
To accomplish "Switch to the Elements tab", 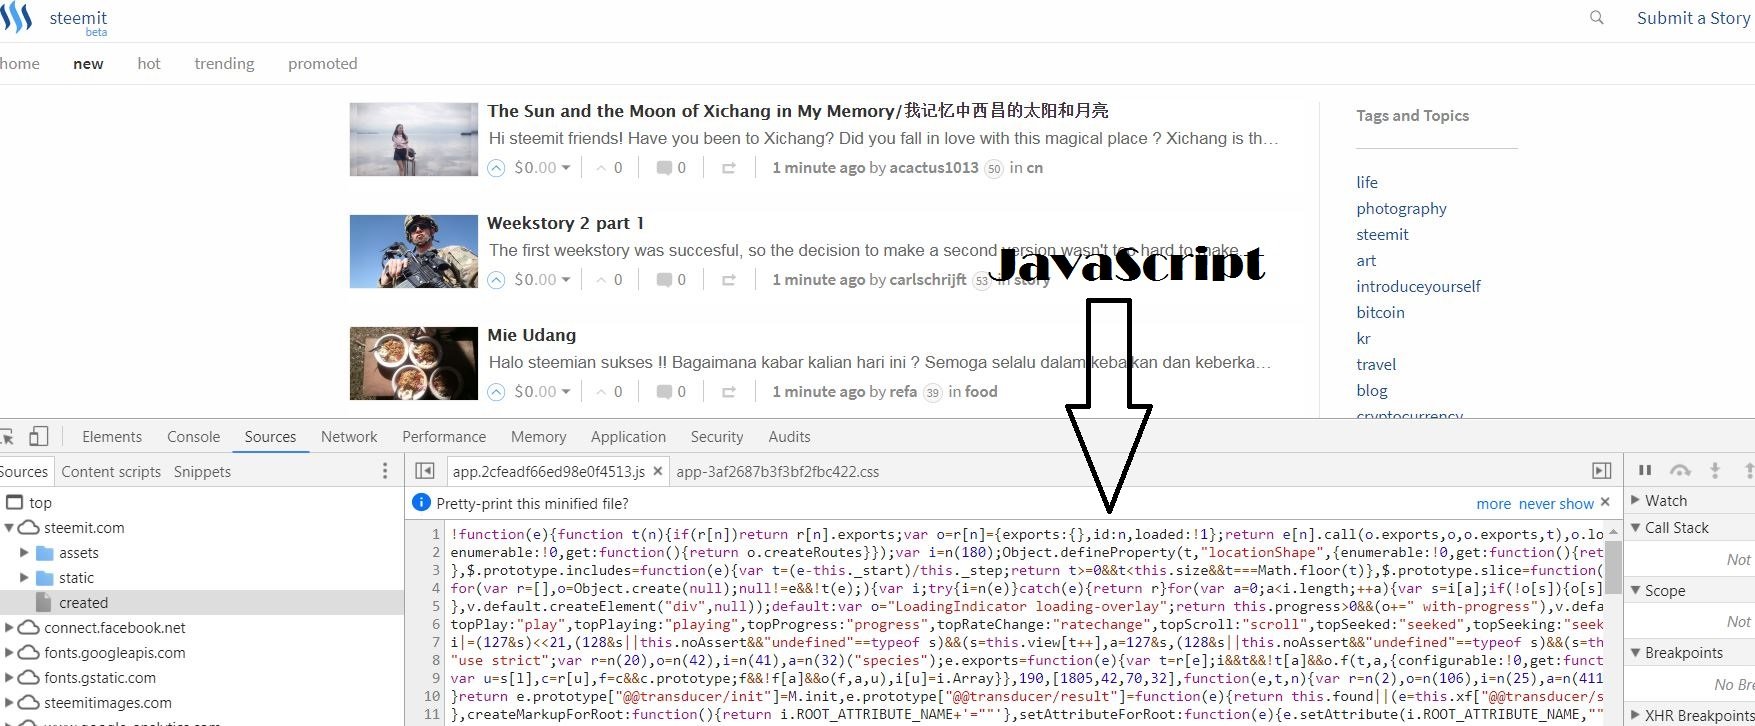I will (x=112, y=436).
